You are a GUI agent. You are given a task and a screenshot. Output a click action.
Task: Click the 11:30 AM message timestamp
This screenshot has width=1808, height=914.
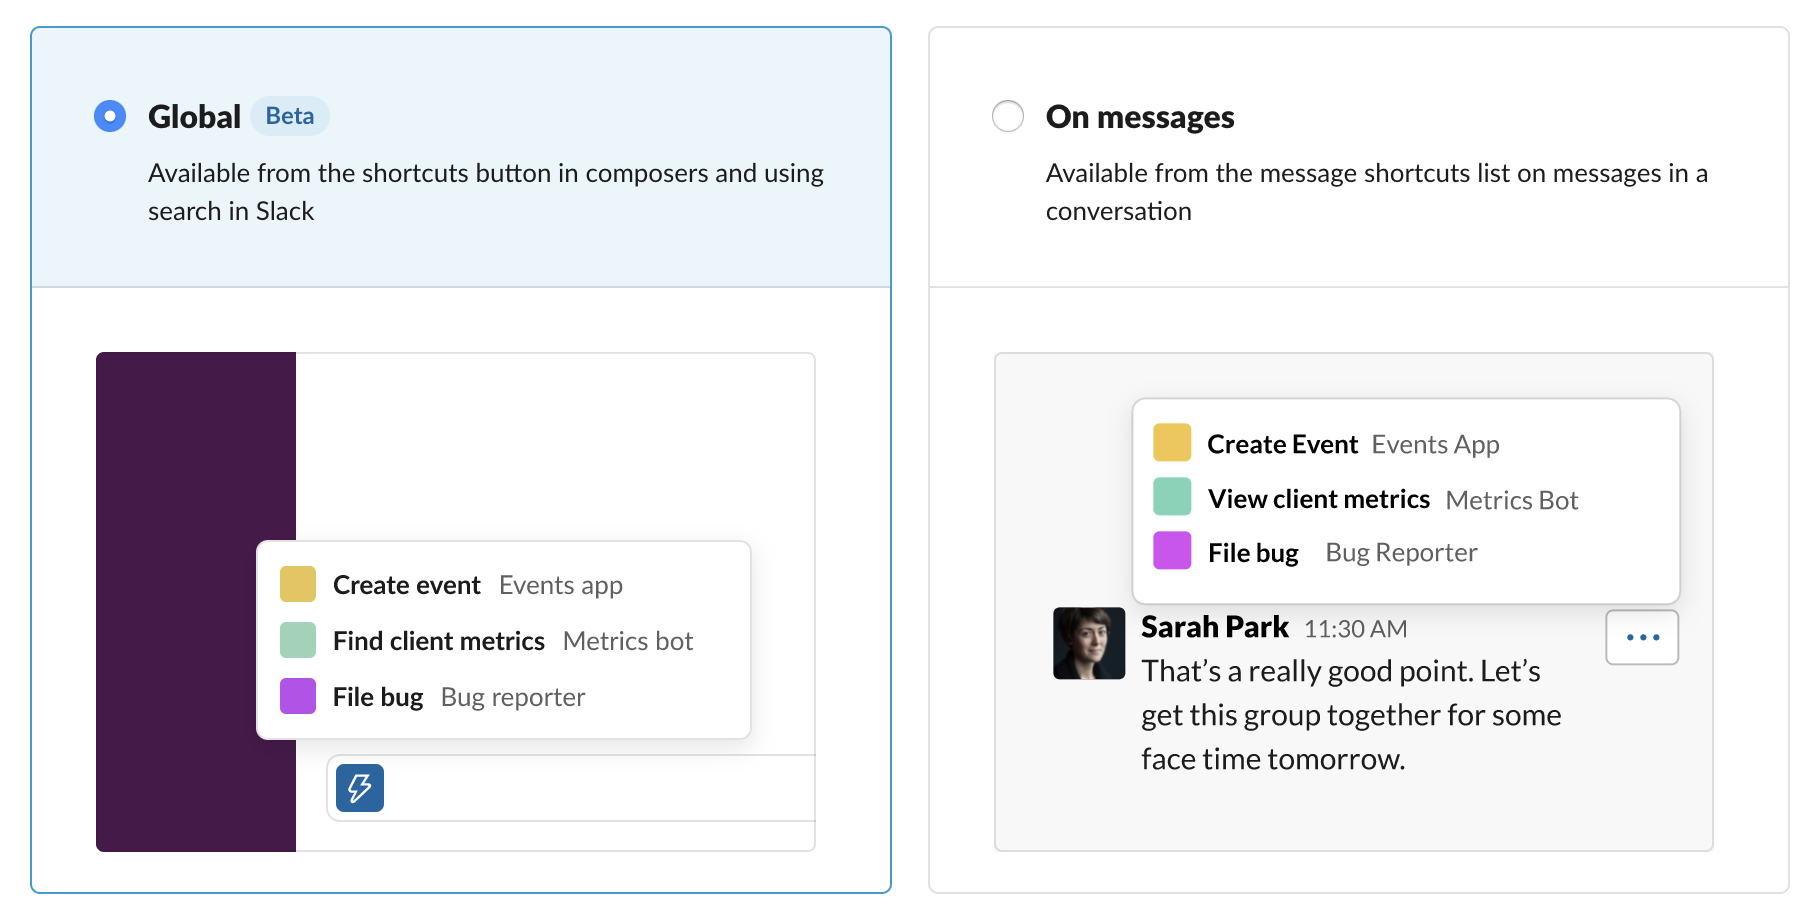click(x=1355, y=629)
